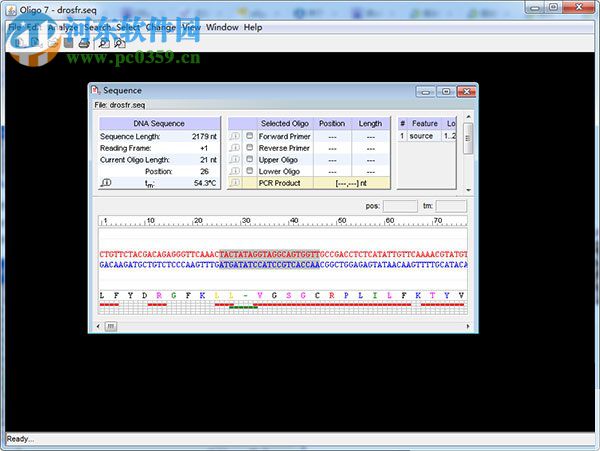Open Reverse Primer info icon
Image resolution: width=600 pixels, height=451 pixels.
point(235,148)
